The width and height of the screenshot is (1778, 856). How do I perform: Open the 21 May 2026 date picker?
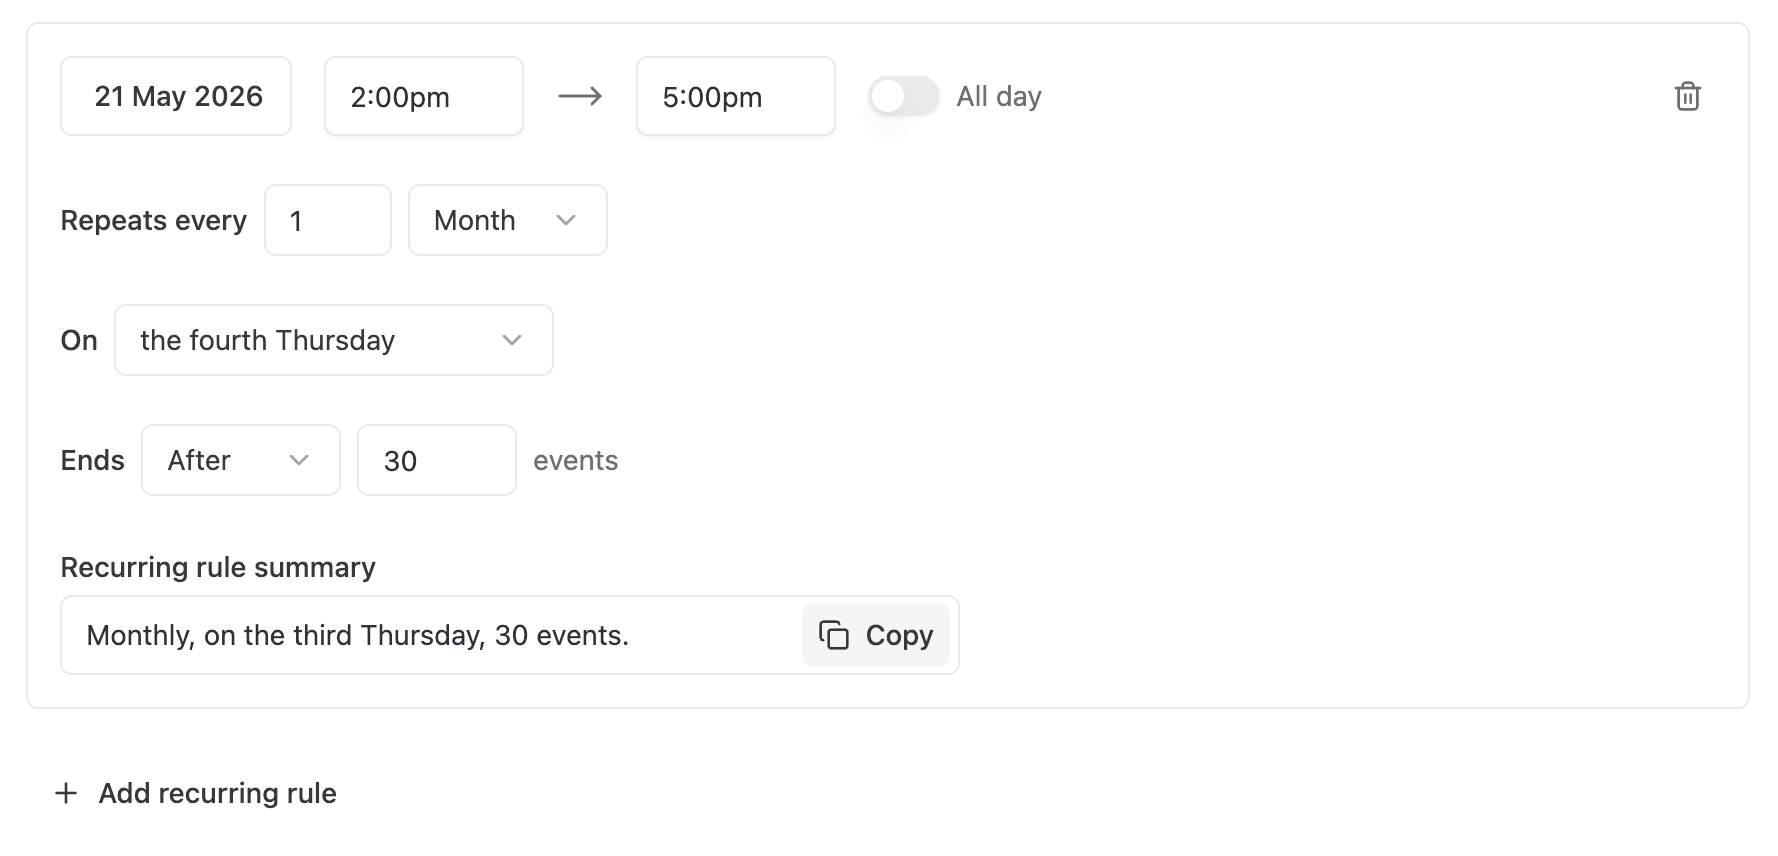click(x=176, y=96)
